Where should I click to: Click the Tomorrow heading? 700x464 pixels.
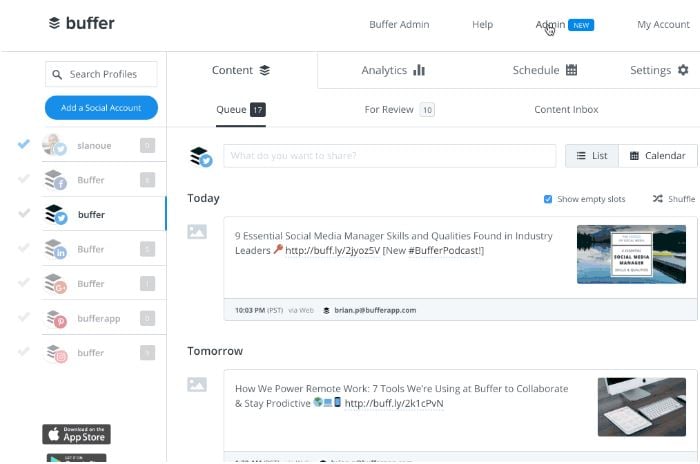[215, 351]
